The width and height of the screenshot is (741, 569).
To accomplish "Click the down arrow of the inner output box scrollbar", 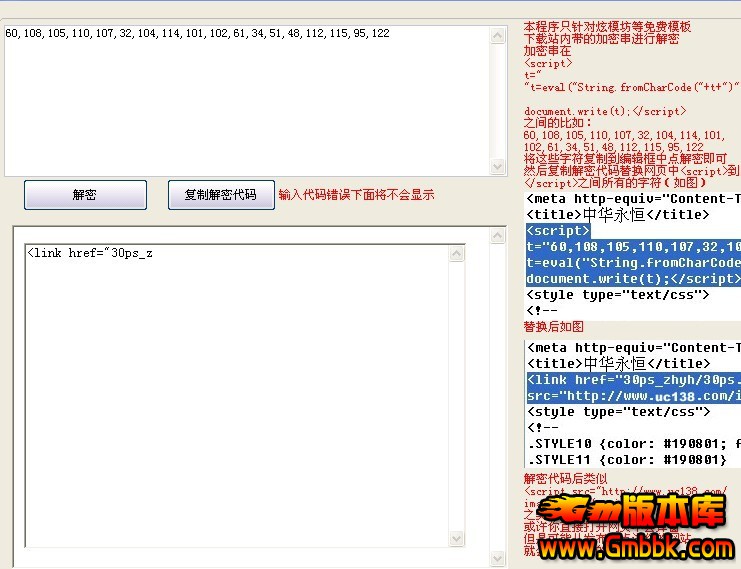I will [457, 538].
